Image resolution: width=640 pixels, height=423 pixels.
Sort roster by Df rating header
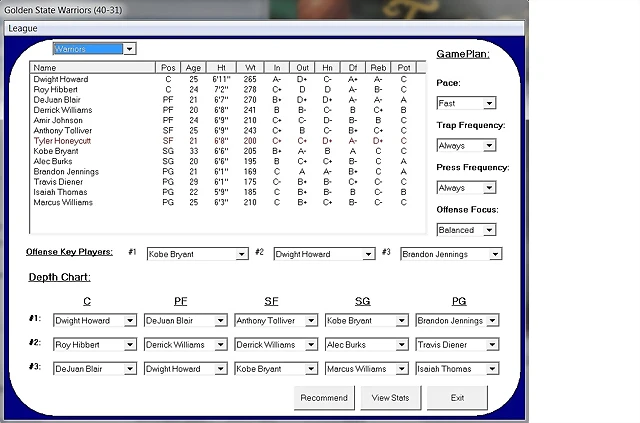point(353,68)
